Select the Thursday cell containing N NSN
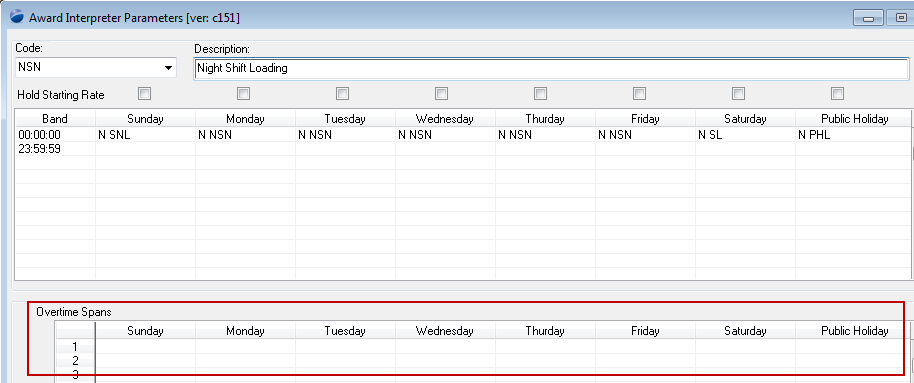This screenshot has height=383, width=914. pyautogui.click(x=545, y=135)
